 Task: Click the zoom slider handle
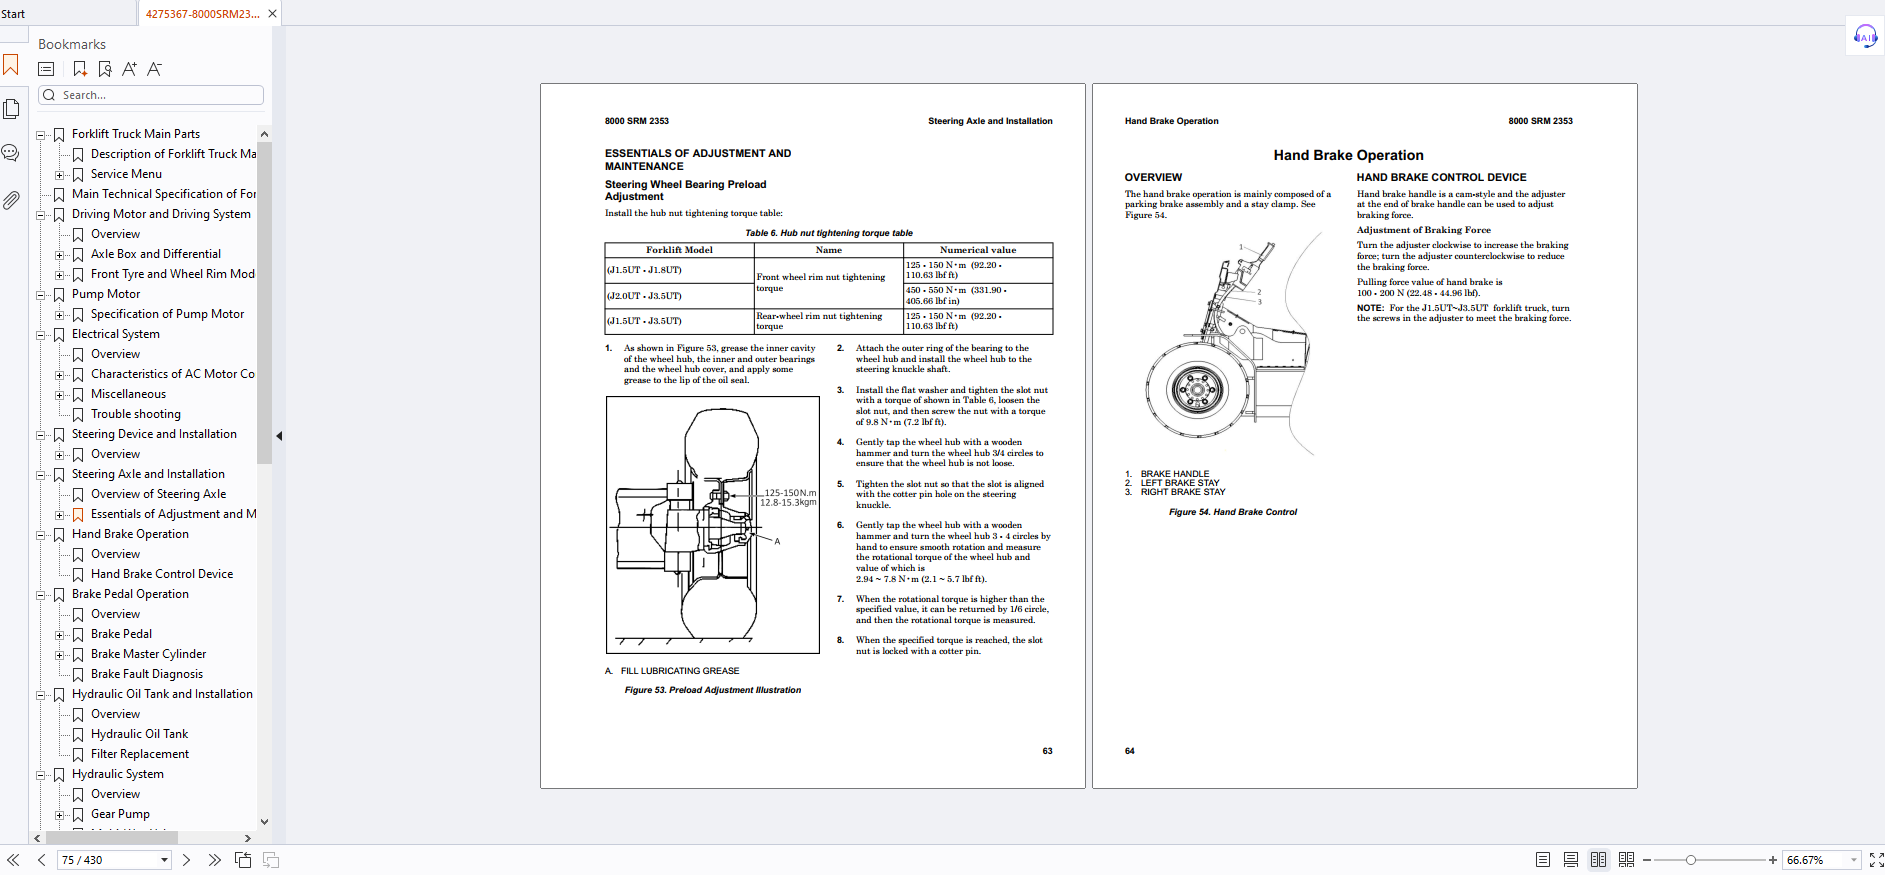click(1690, 860)
